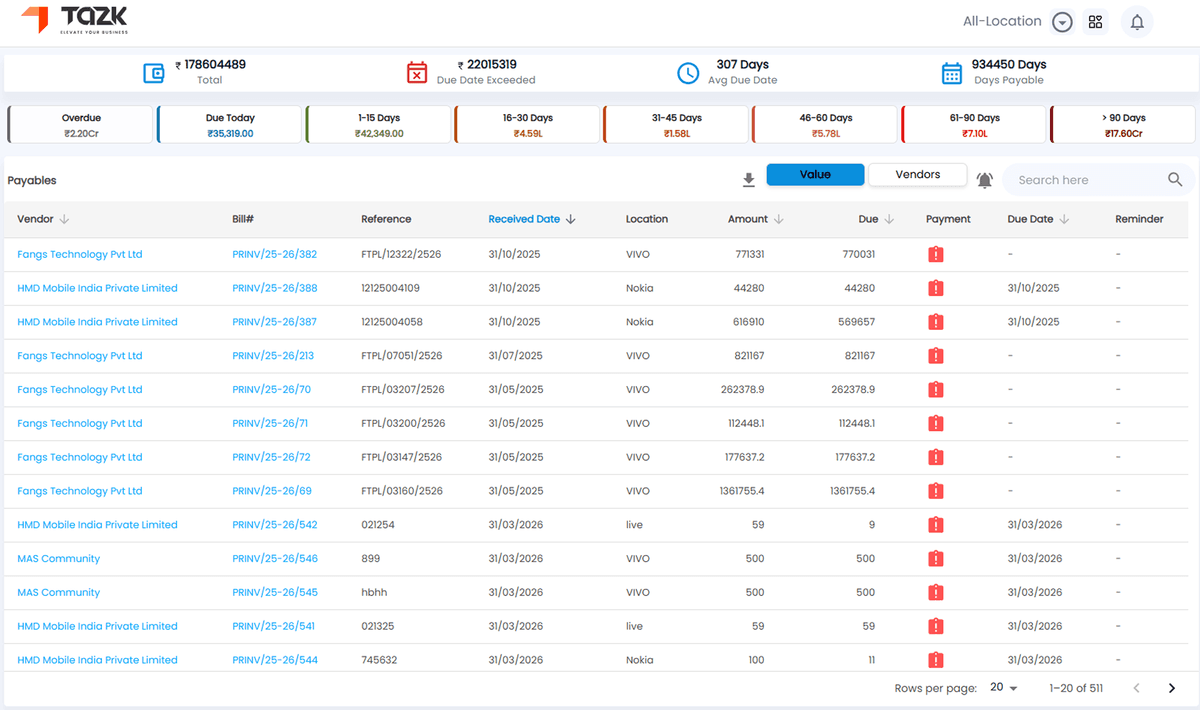Click the Due Date Exceeded calendar icon
1200x710 pixels.
coord(417,73)
